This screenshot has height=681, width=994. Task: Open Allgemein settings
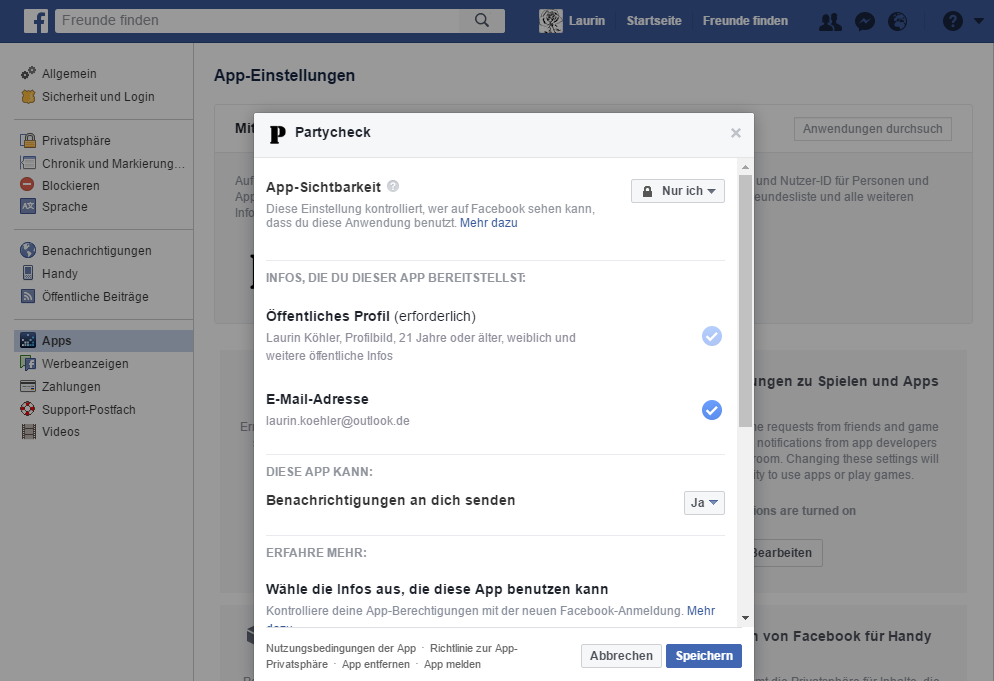pos(69,74)
